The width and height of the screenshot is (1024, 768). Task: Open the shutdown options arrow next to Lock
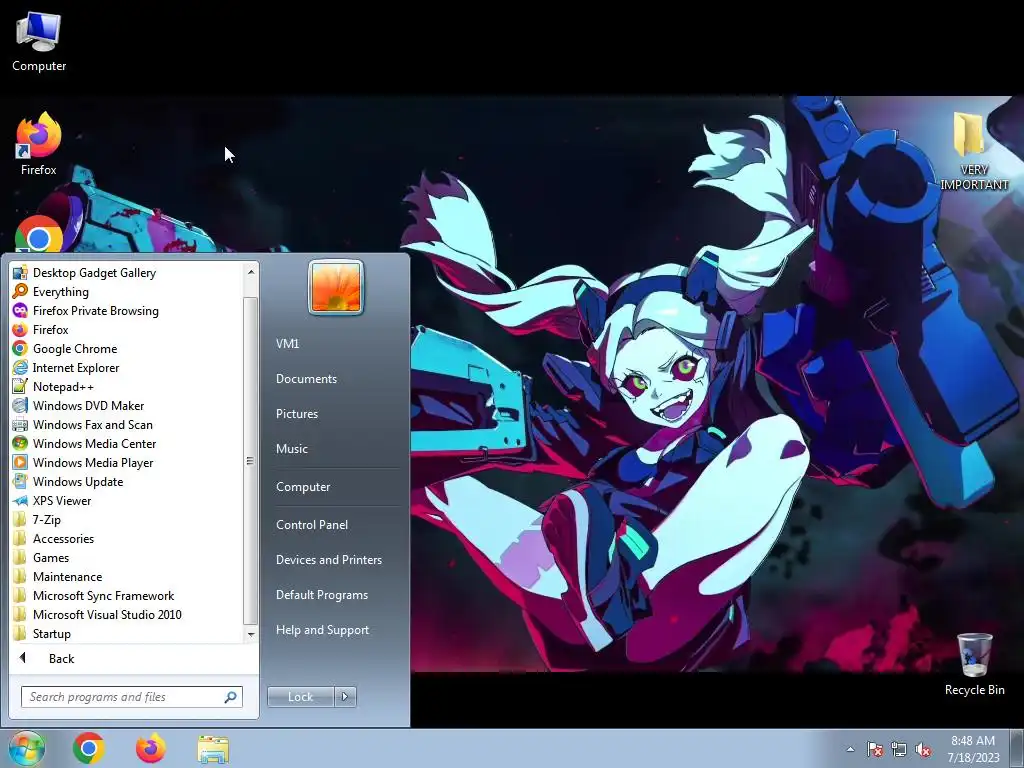[x=345, y=696]
